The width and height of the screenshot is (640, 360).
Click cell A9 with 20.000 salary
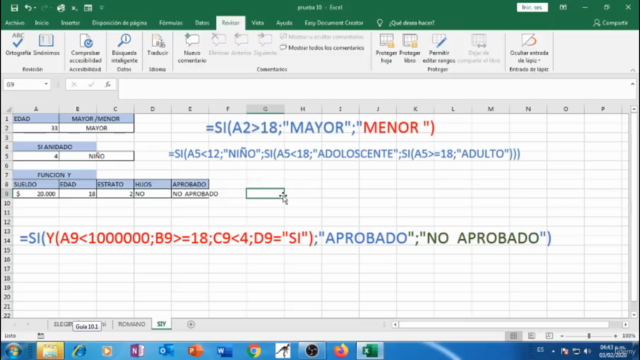(36, 194)
